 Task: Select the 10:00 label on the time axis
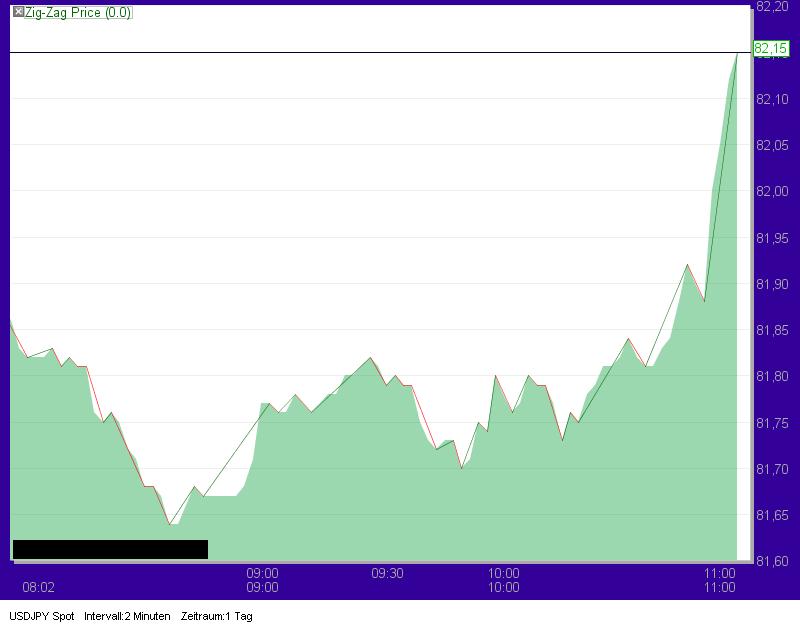[x=505, y=574]
